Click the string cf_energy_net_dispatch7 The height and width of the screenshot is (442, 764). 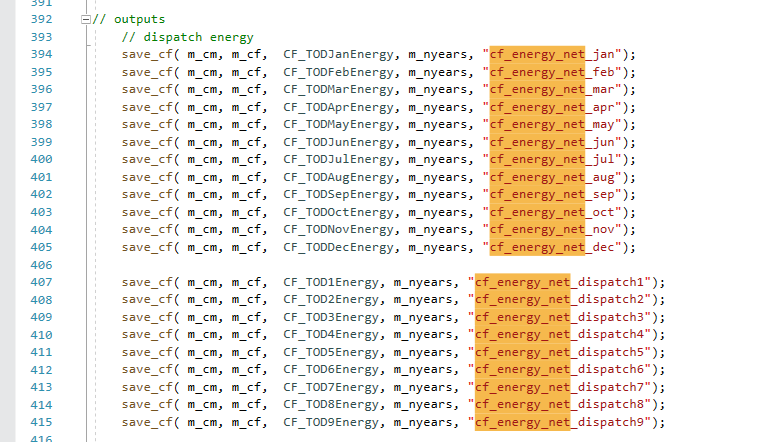tap(559, 387)
